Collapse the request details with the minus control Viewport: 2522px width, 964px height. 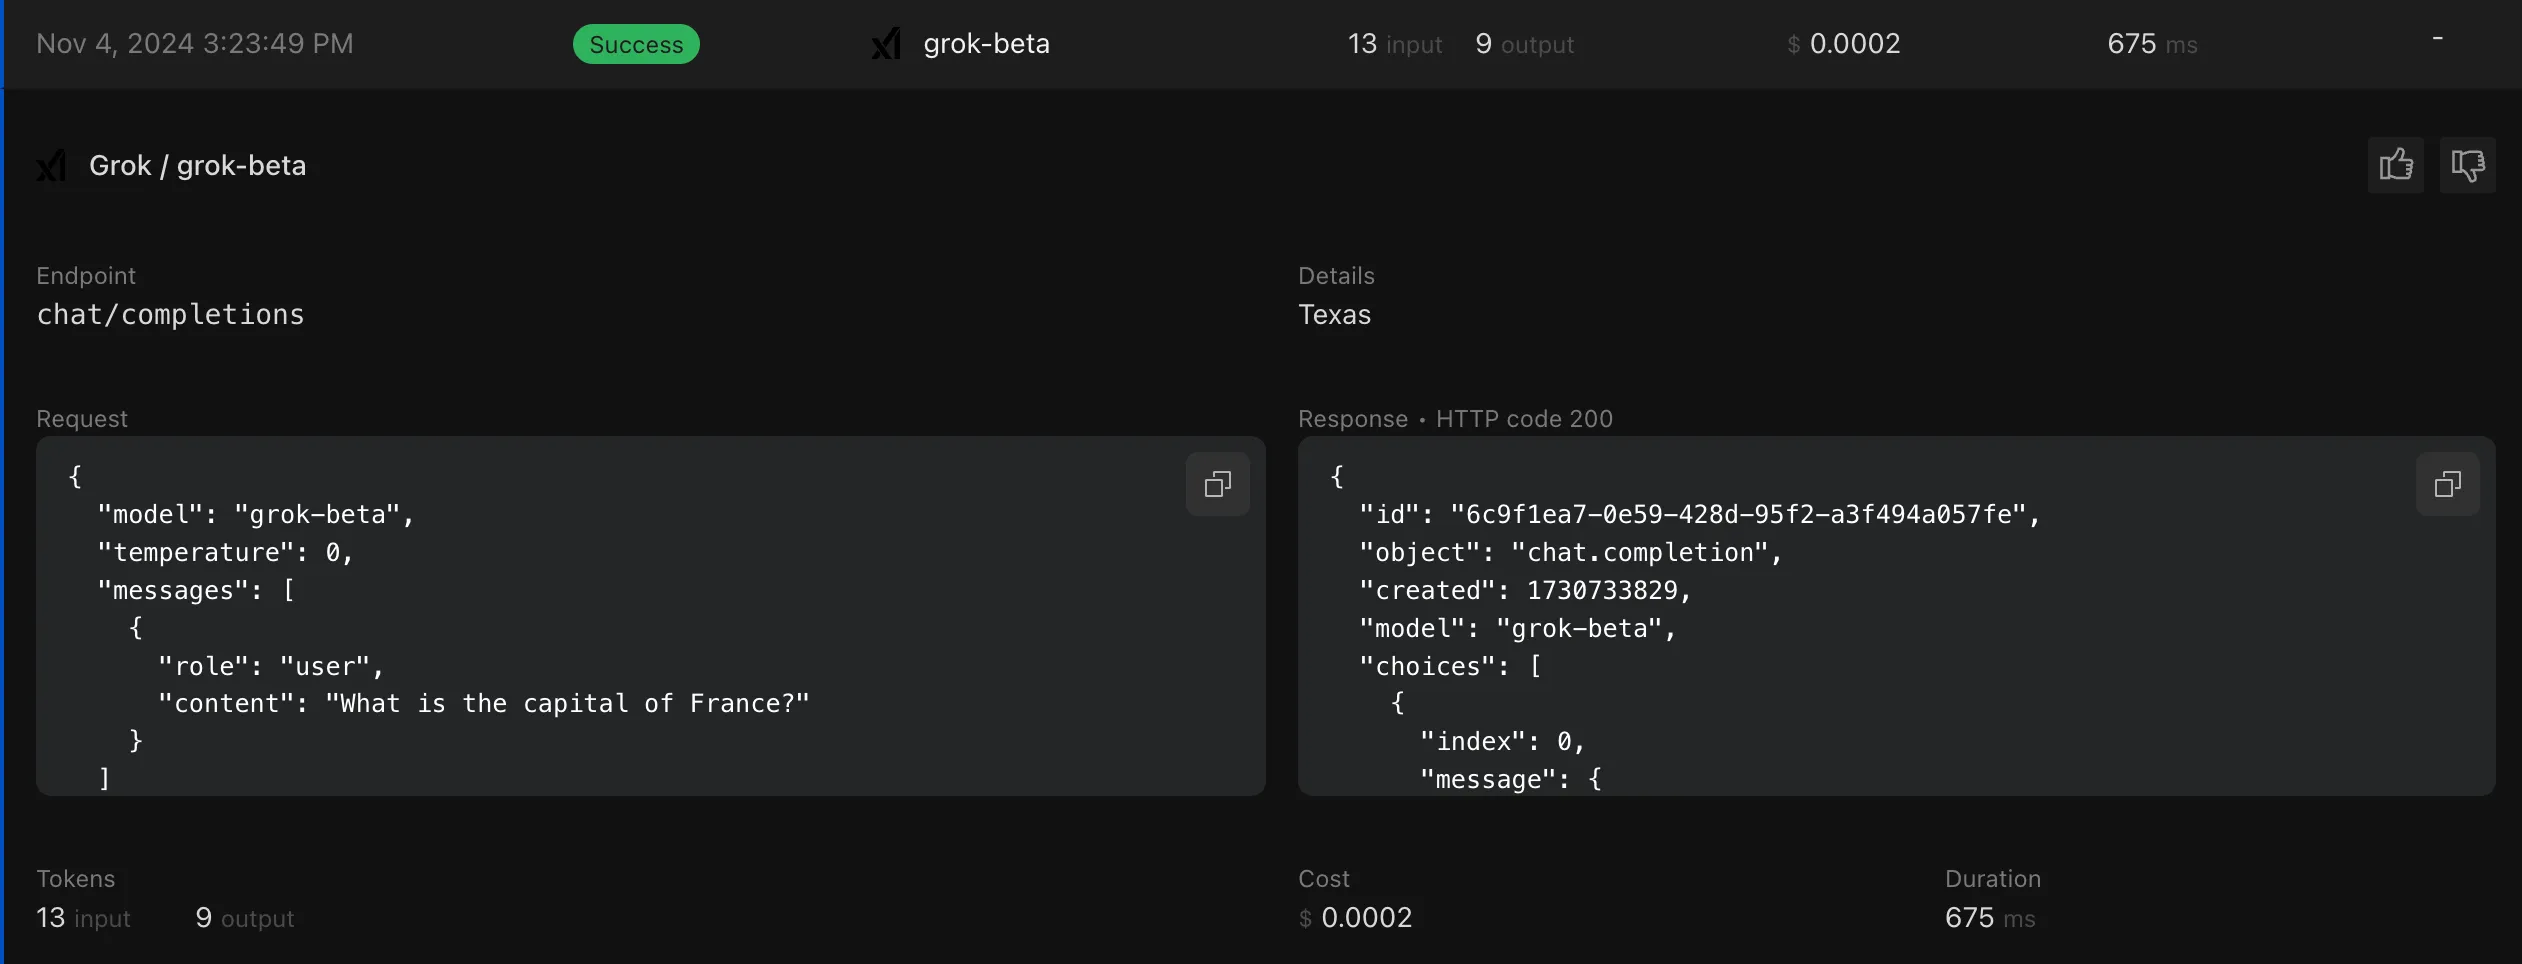(x=2436, y=40)
